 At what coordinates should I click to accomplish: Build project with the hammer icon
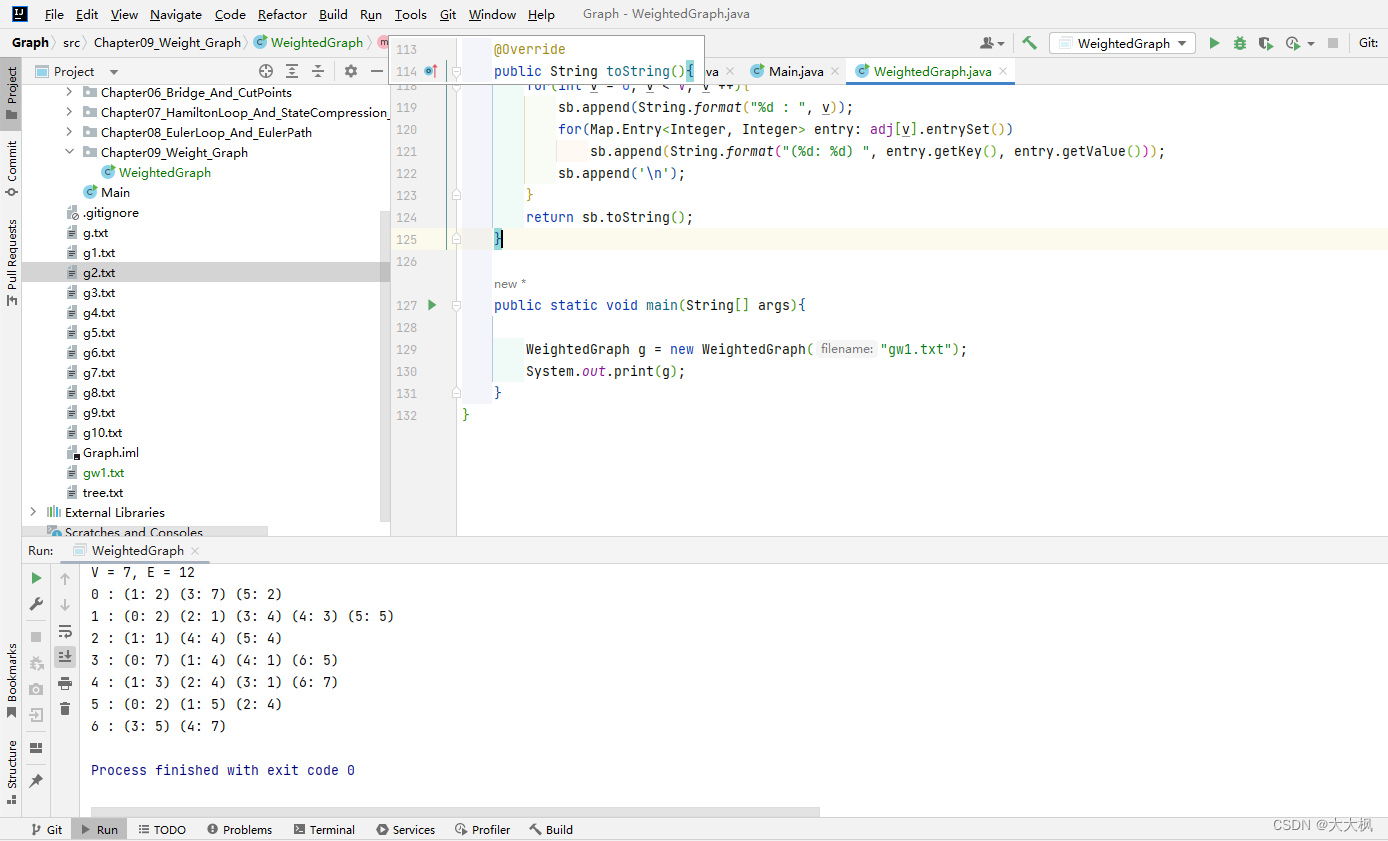click(x=1029, y=43)
